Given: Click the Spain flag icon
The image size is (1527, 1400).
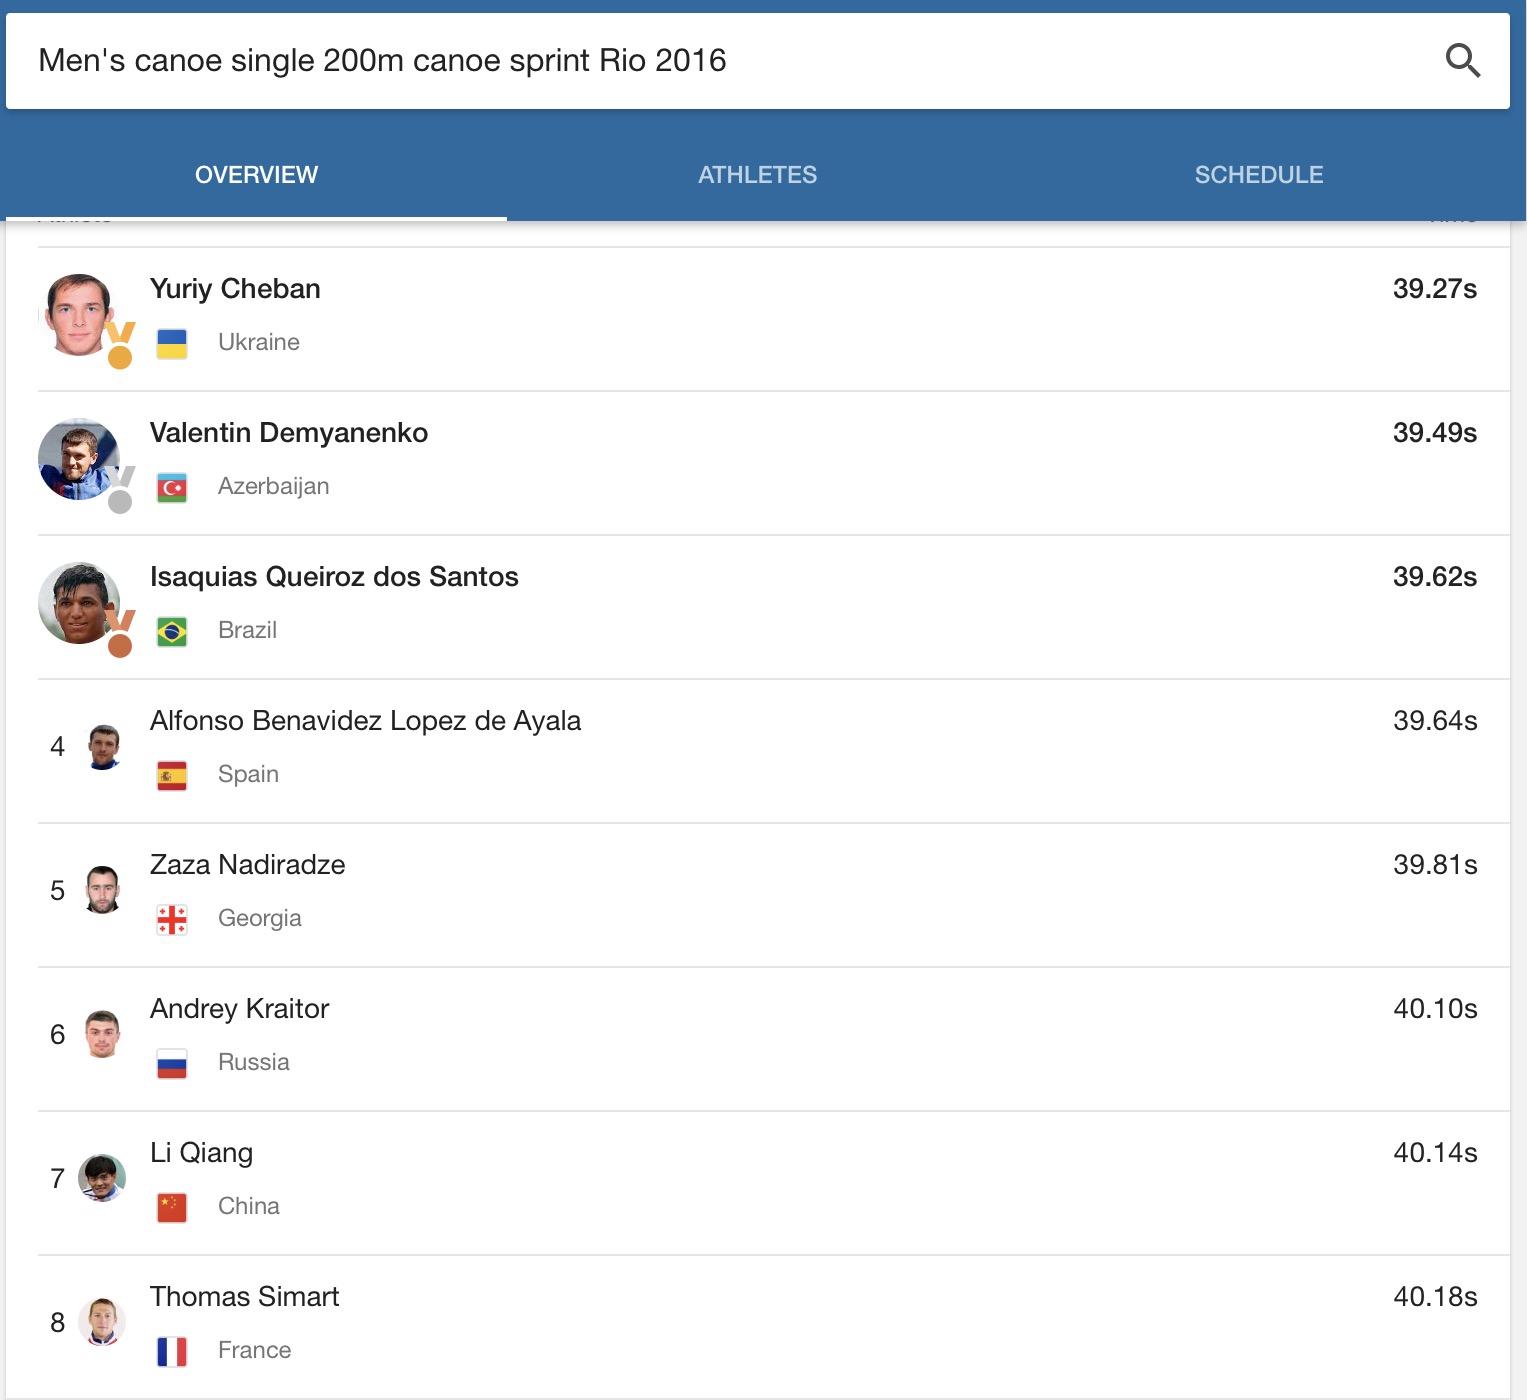Looking at the screenshot, I should click(172, 775).
